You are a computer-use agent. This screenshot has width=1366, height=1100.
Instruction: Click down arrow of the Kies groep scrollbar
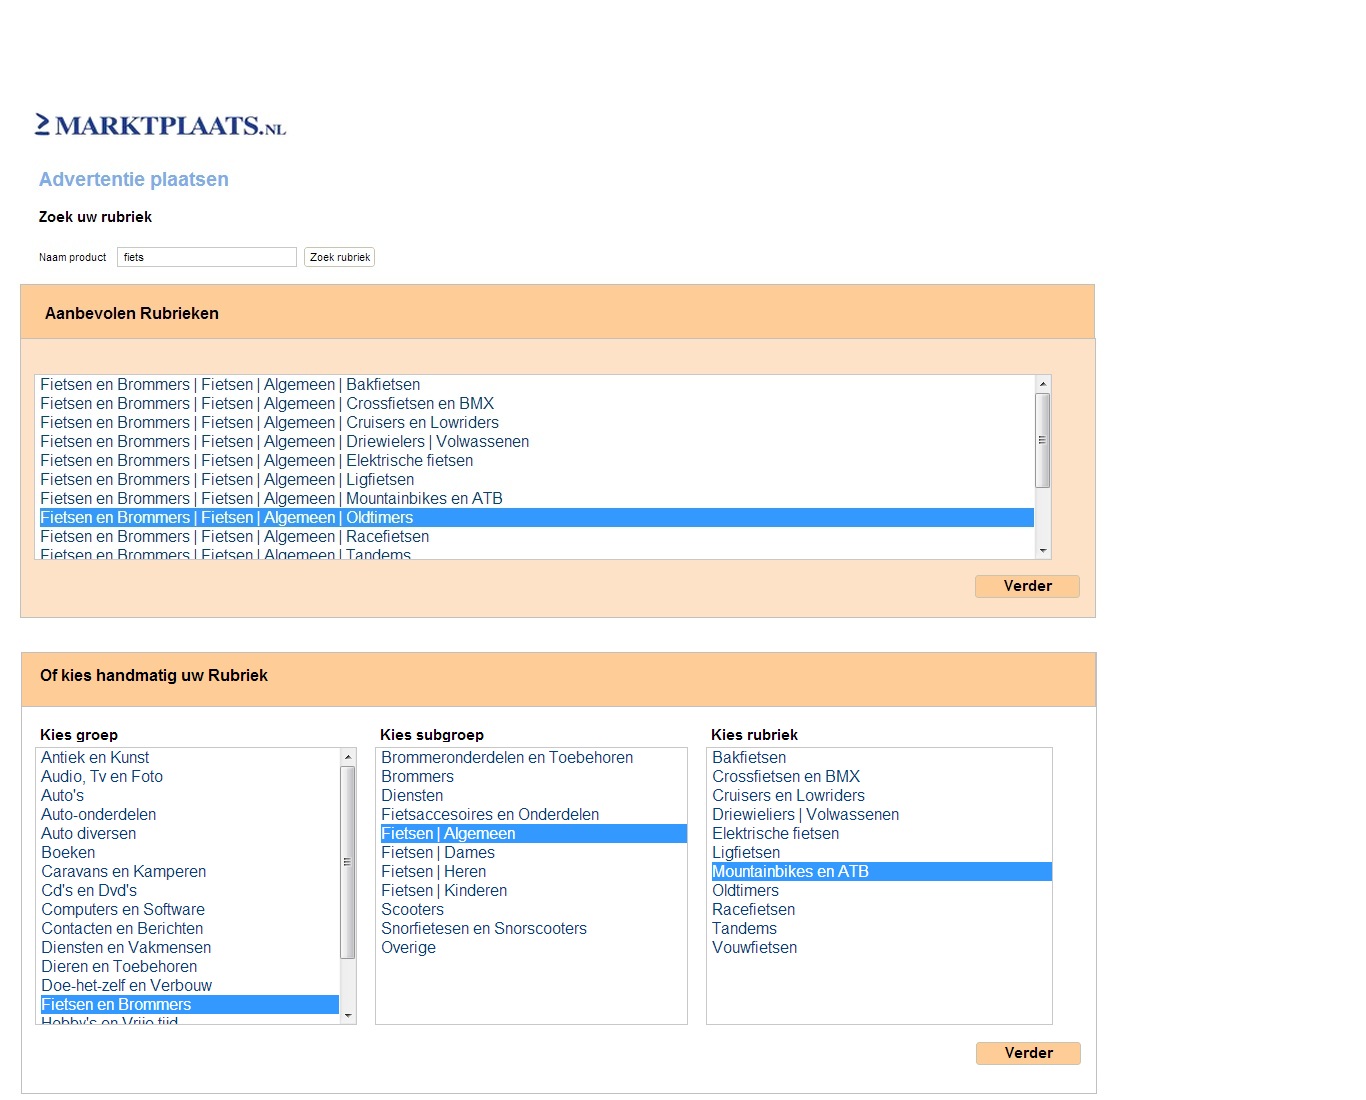tap(348, 1015)
